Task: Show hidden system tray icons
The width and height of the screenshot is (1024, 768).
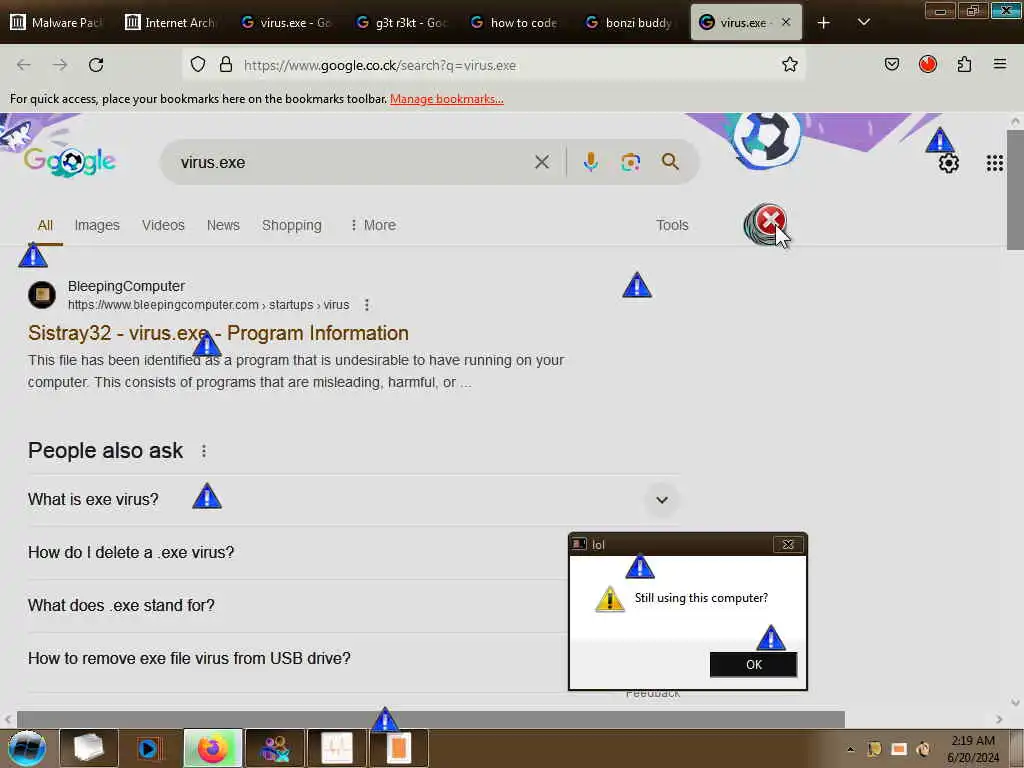Action: tap(850, 749)
